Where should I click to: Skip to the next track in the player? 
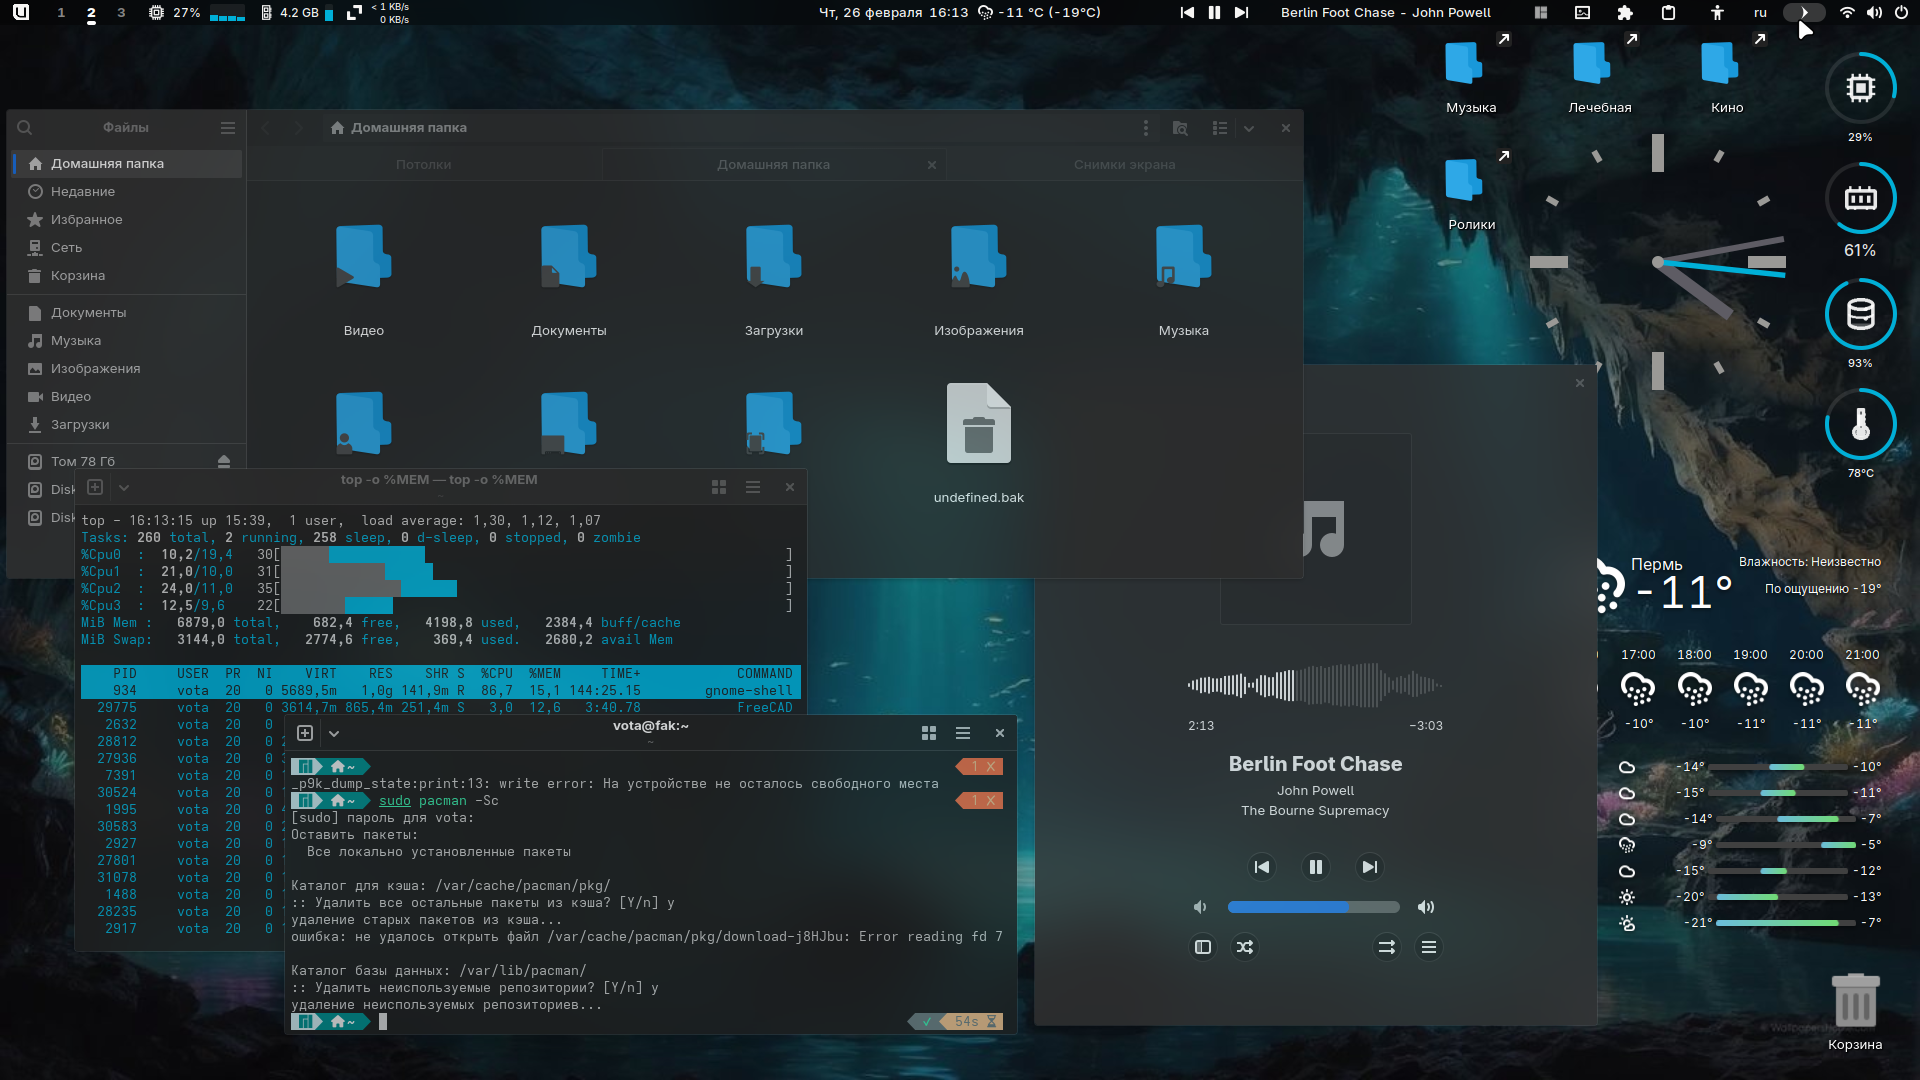(x=1370, y=867)
